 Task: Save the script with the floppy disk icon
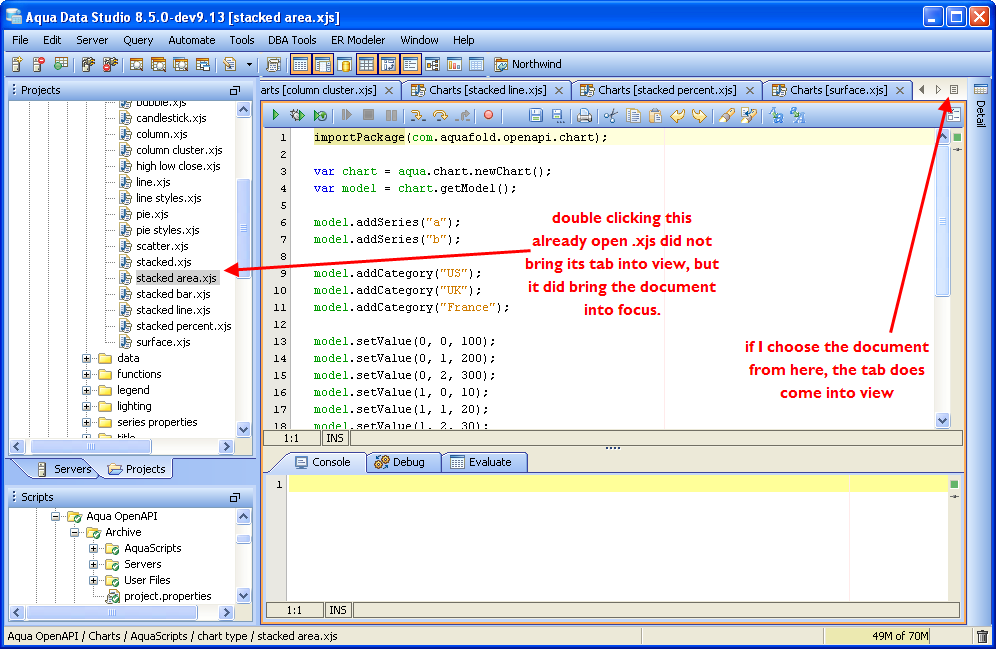[x=535, y=115]
